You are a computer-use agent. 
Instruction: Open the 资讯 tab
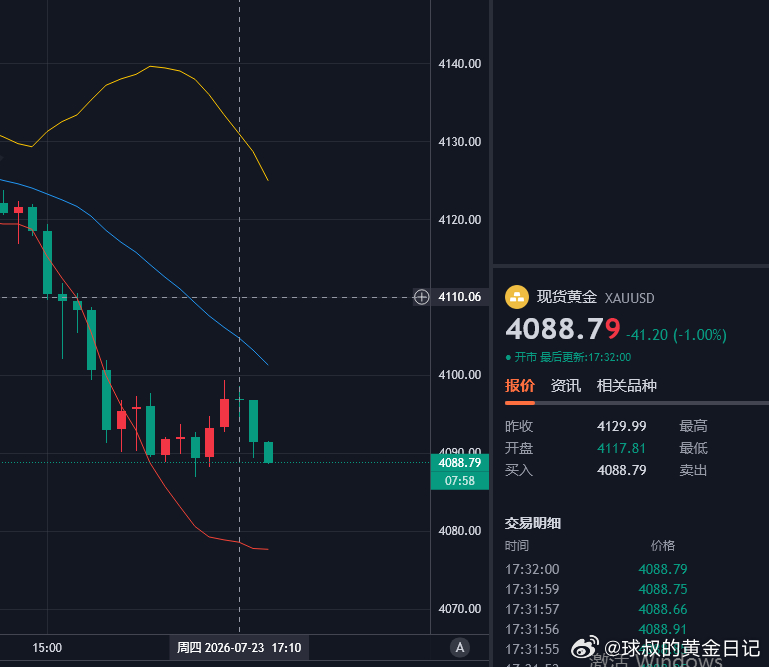coord(565,385)
